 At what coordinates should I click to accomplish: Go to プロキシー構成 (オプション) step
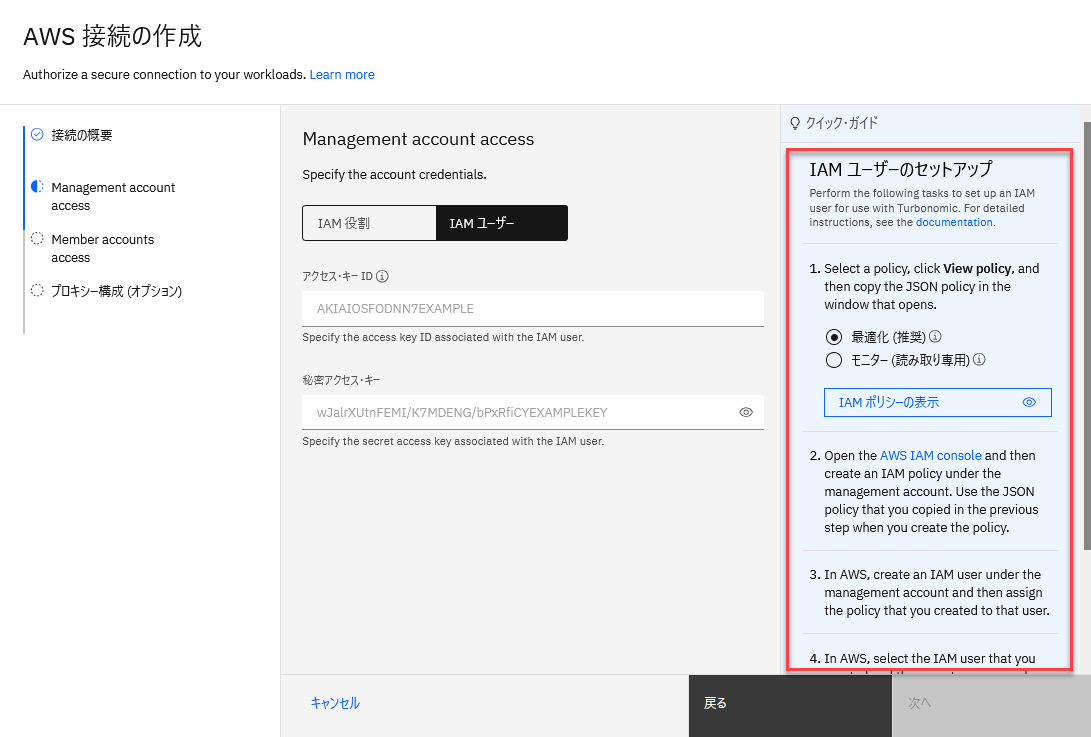tap(116, 291)
